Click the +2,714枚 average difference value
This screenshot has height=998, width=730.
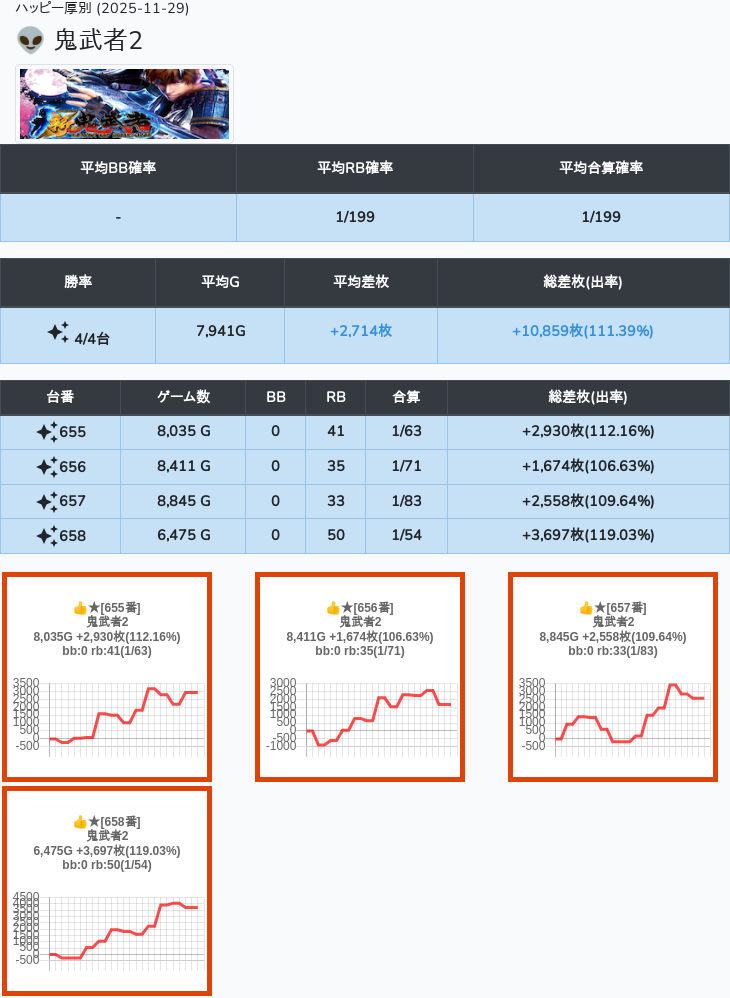[x=360, y=331]
